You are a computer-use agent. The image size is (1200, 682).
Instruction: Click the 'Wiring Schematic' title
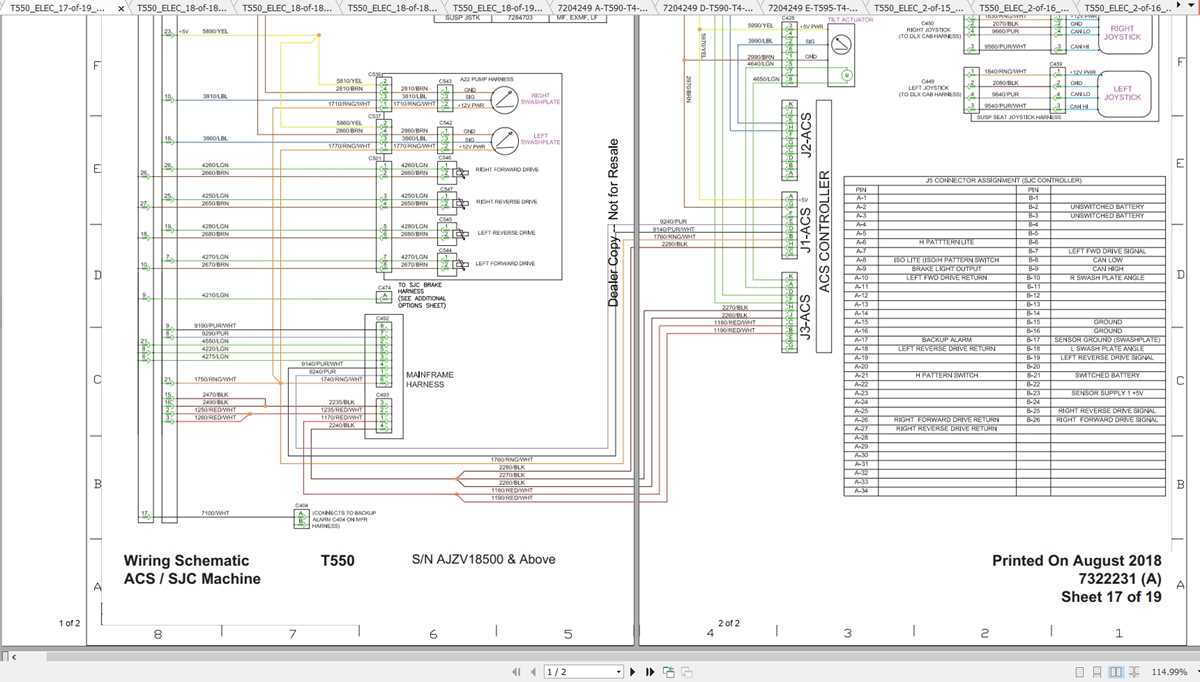[x=186, y=560]
